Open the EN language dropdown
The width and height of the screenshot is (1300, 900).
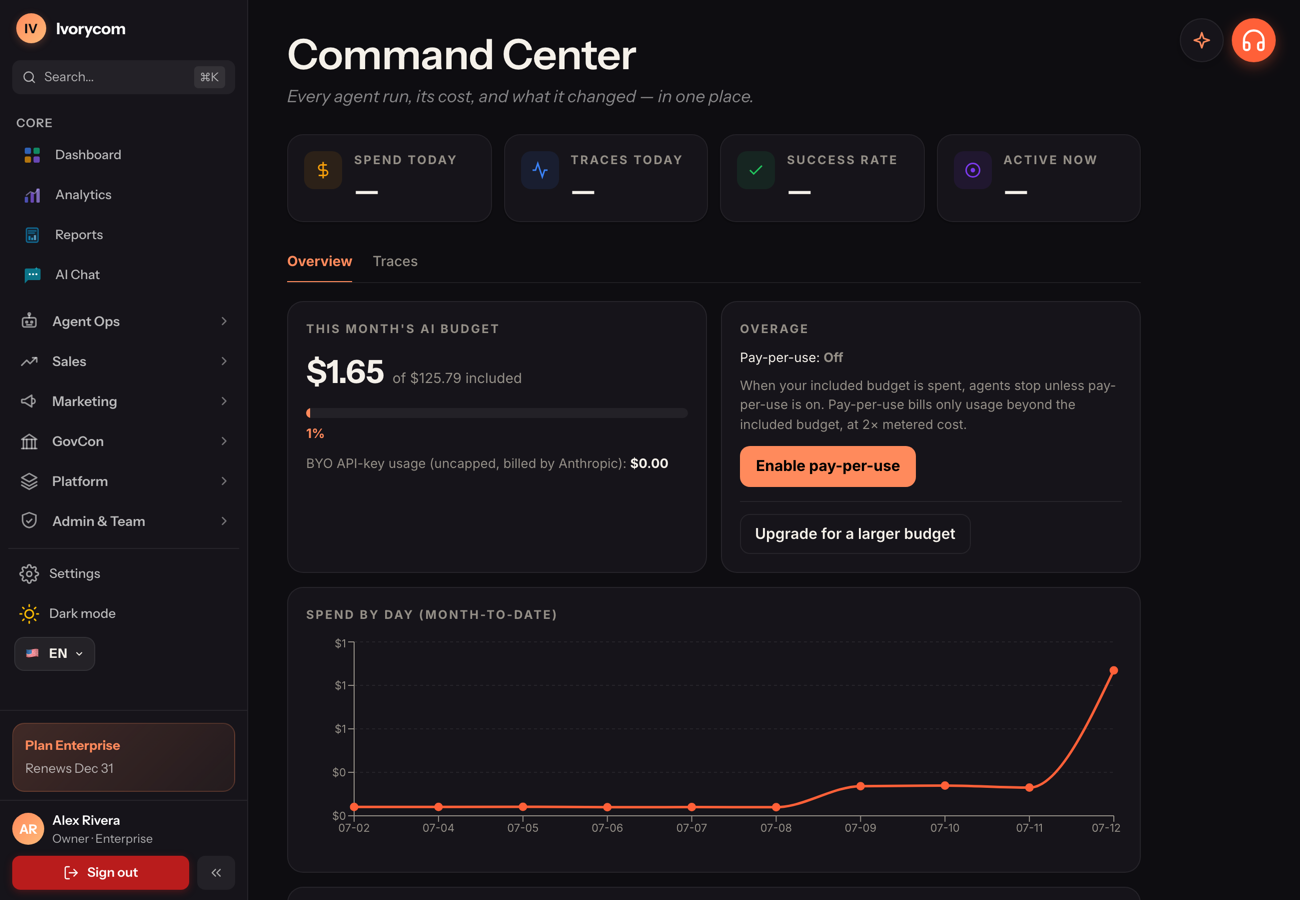coord(55,653)
